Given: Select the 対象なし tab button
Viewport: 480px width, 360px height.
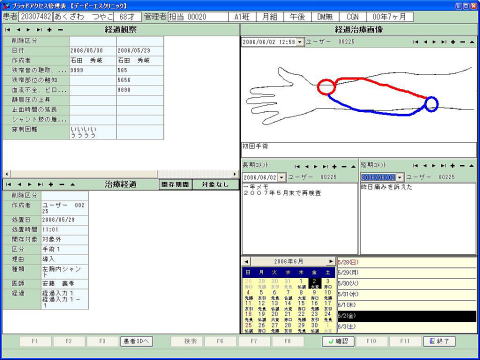Looking at the screenshot, I should click(x=216, y=184).
